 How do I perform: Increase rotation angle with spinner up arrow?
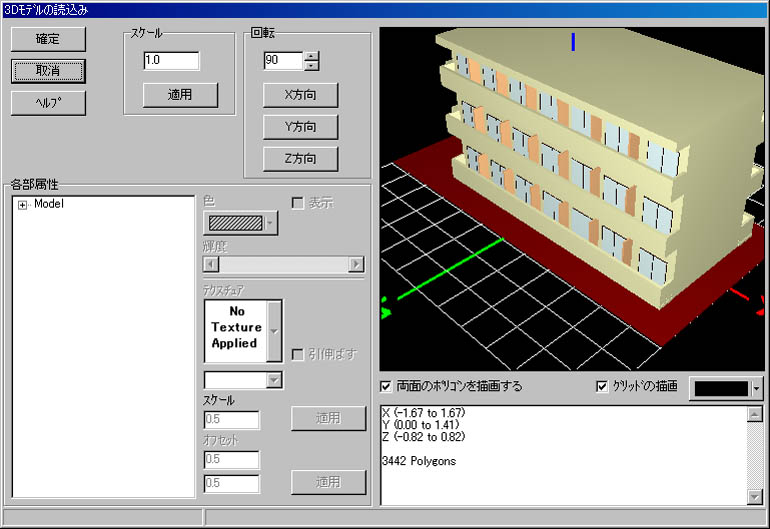311,56
